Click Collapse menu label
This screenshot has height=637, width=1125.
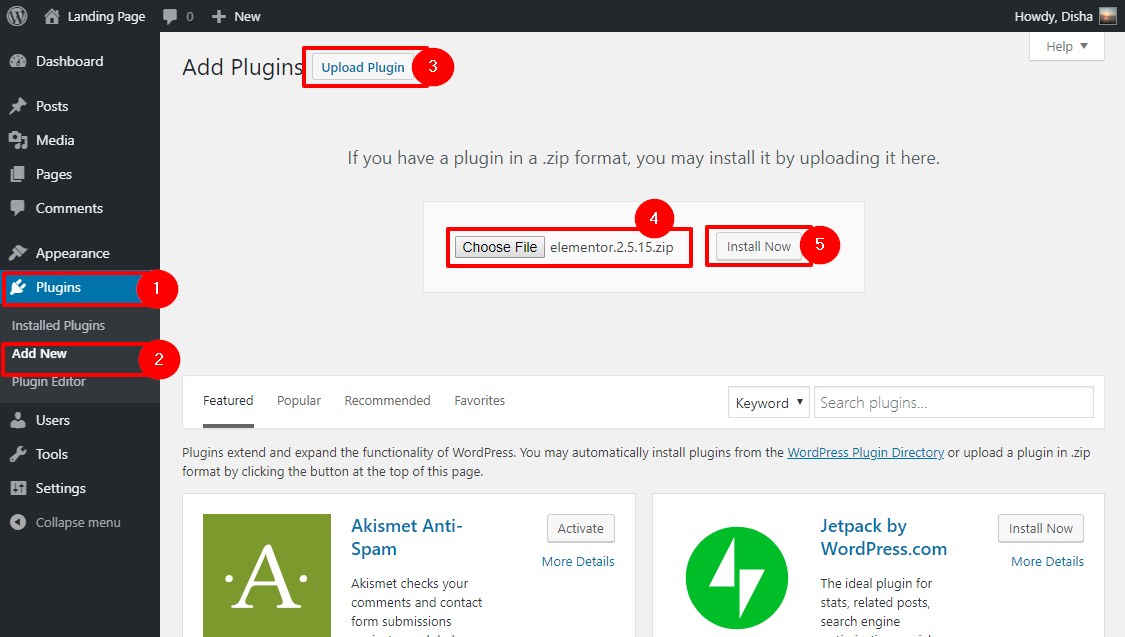pyautogui.click(x=78, y=522)
